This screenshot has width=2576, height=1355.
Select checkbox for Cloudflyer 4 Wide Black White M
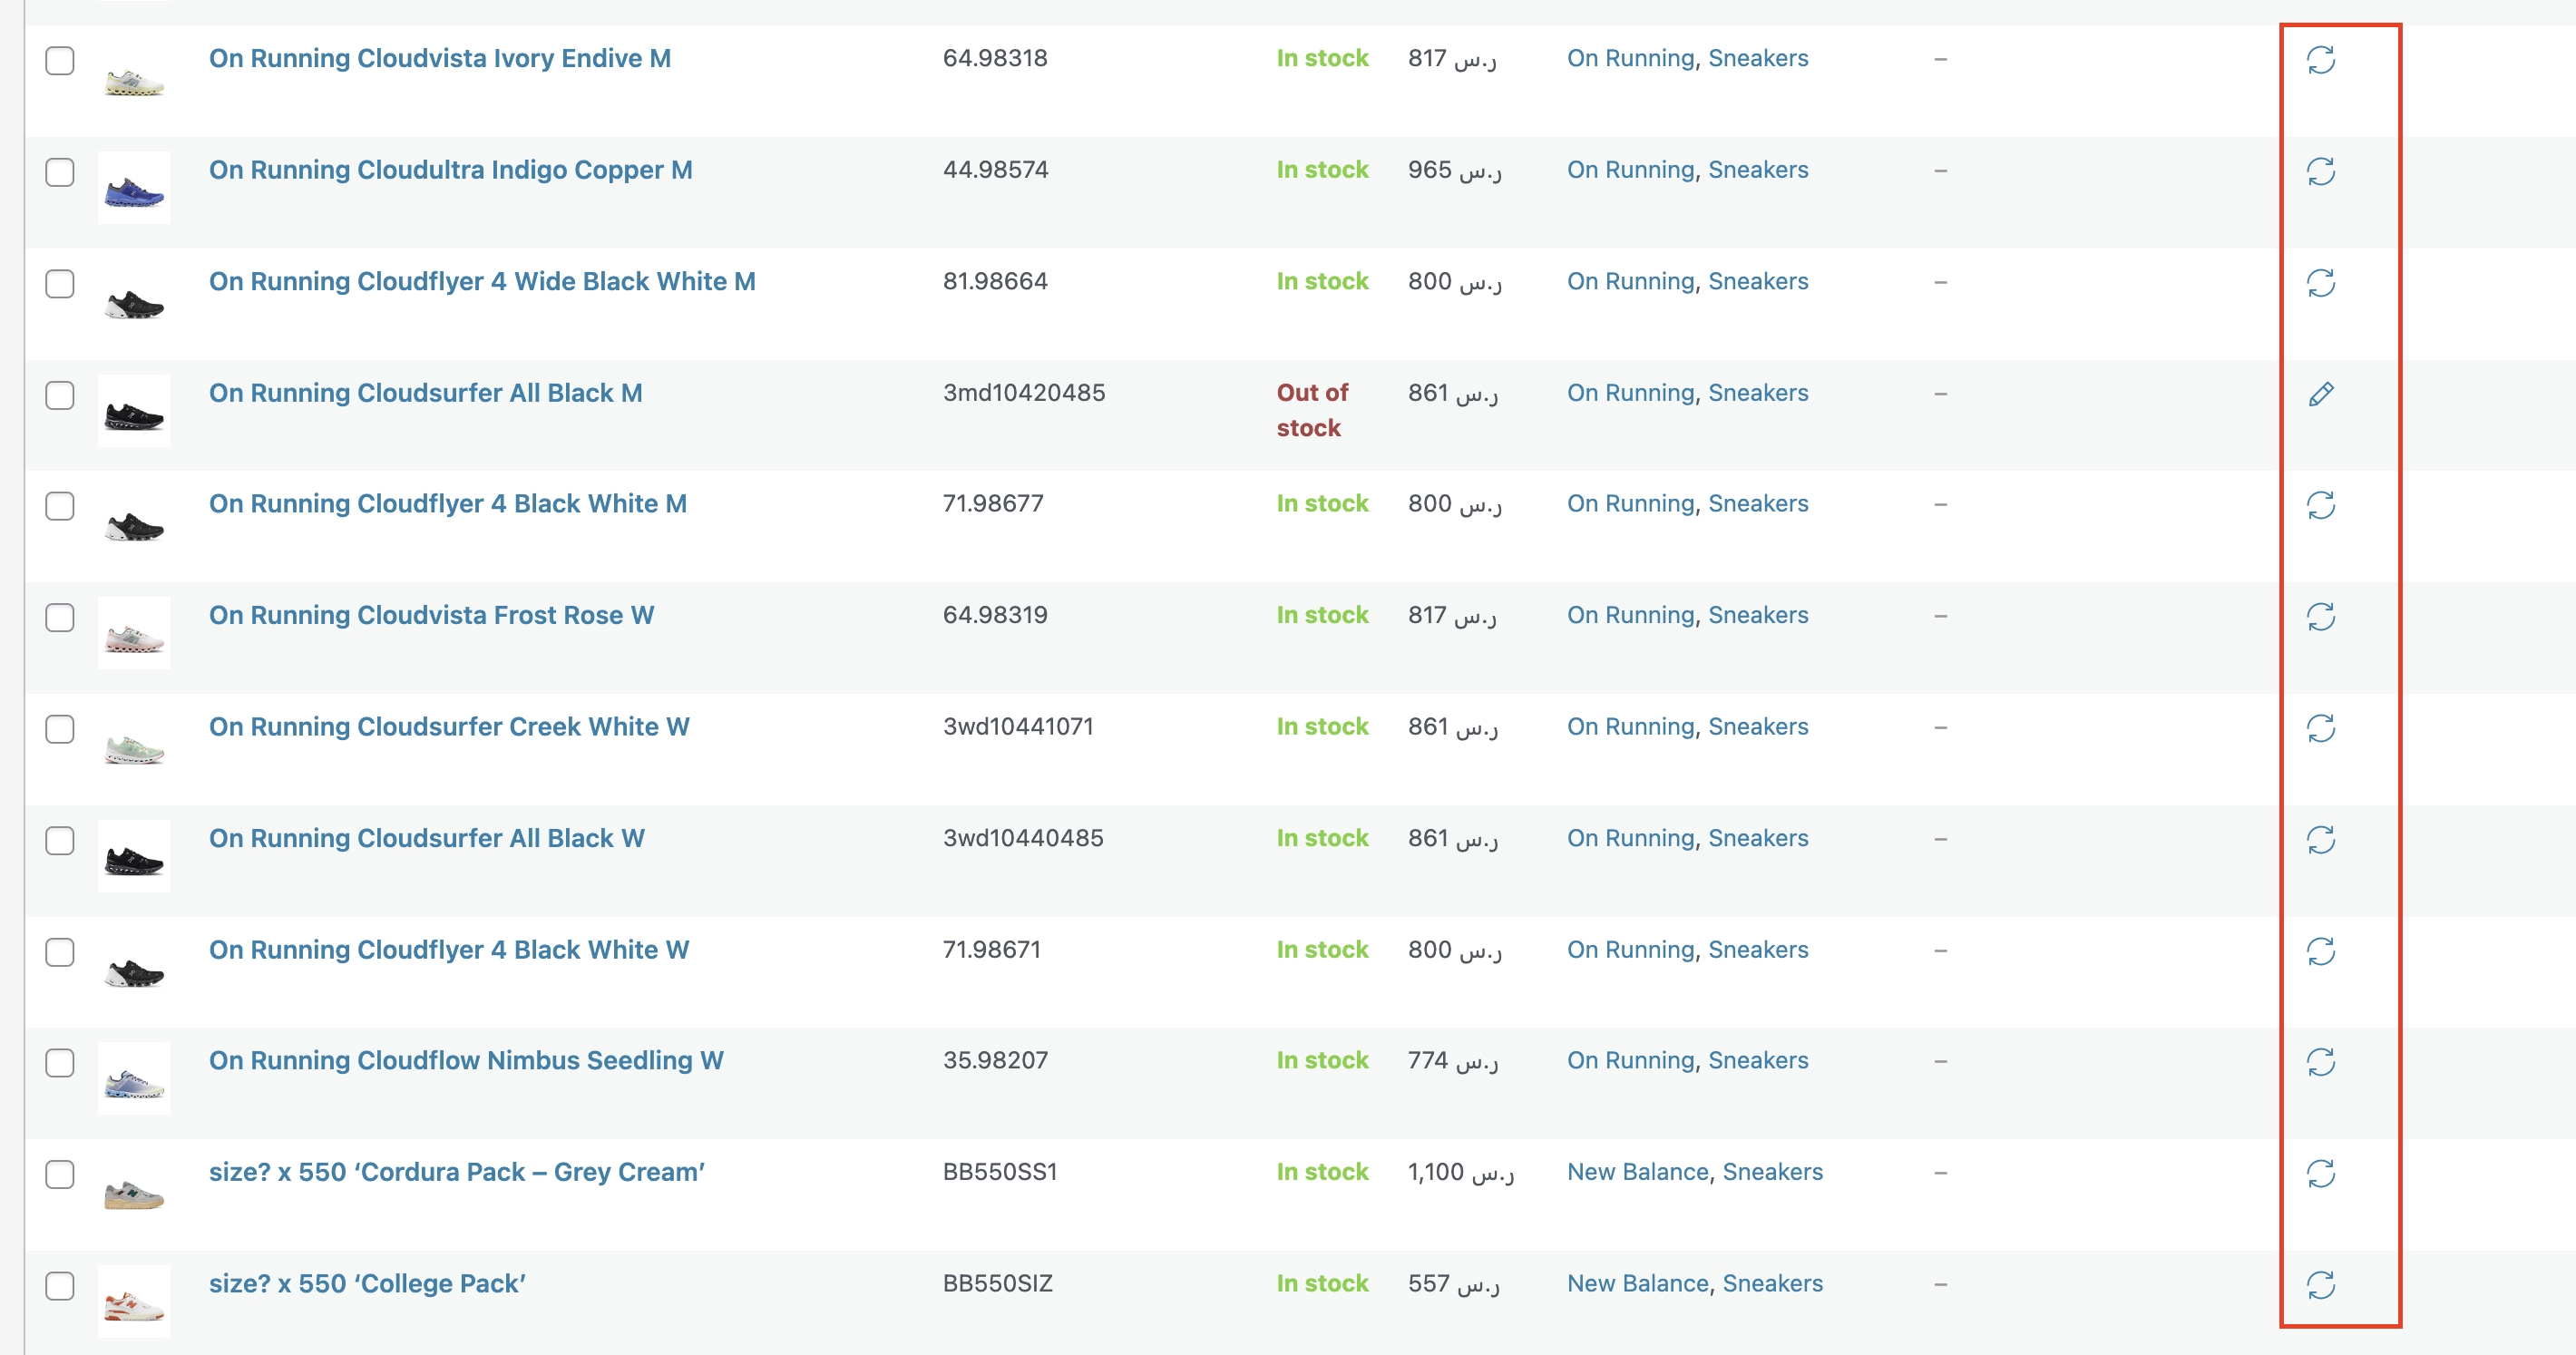point(60,283)
